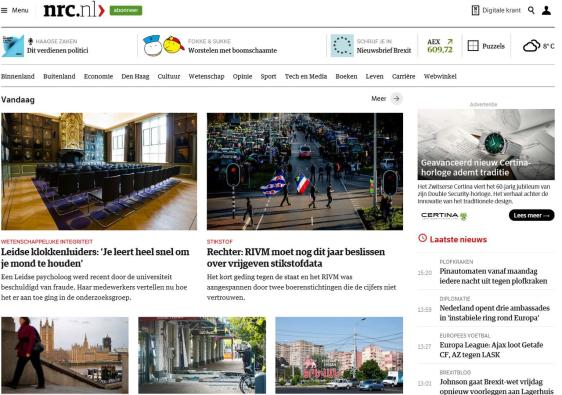
Task: Open the 8°C temperature reading
Action: pos(548,46)
